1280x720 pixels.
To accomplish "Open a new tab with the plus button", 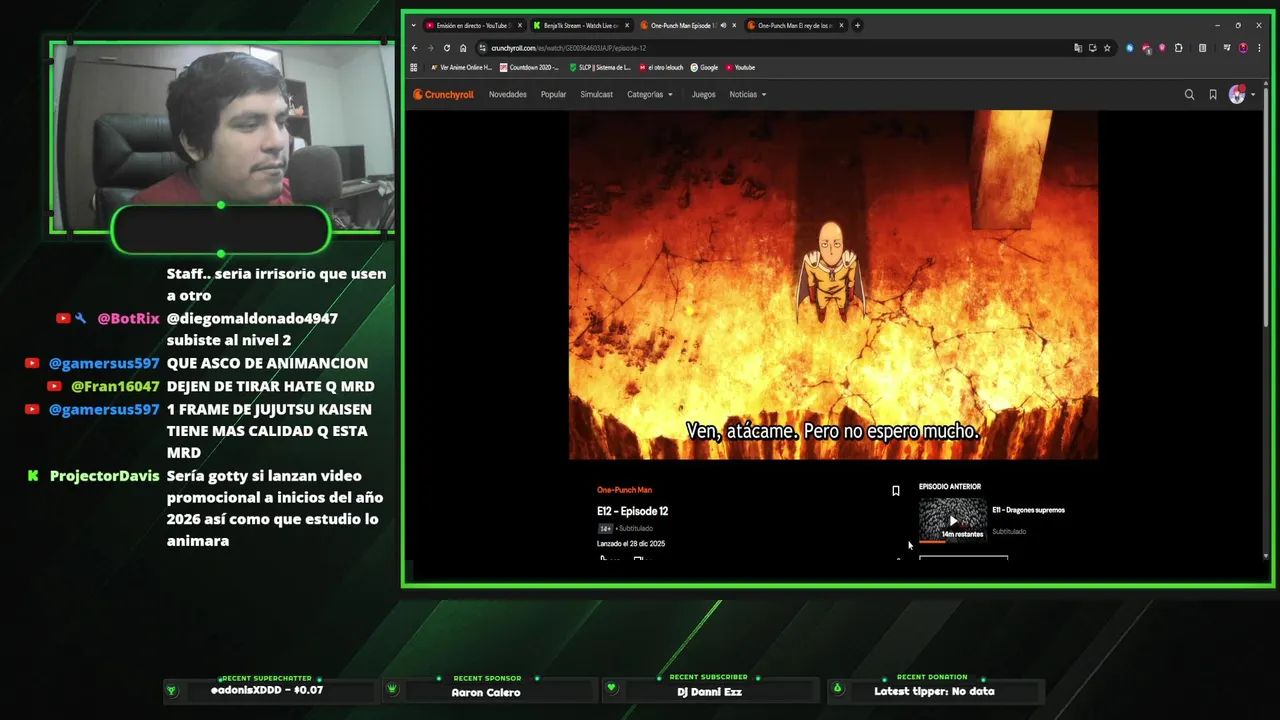I will coord(857,25).
